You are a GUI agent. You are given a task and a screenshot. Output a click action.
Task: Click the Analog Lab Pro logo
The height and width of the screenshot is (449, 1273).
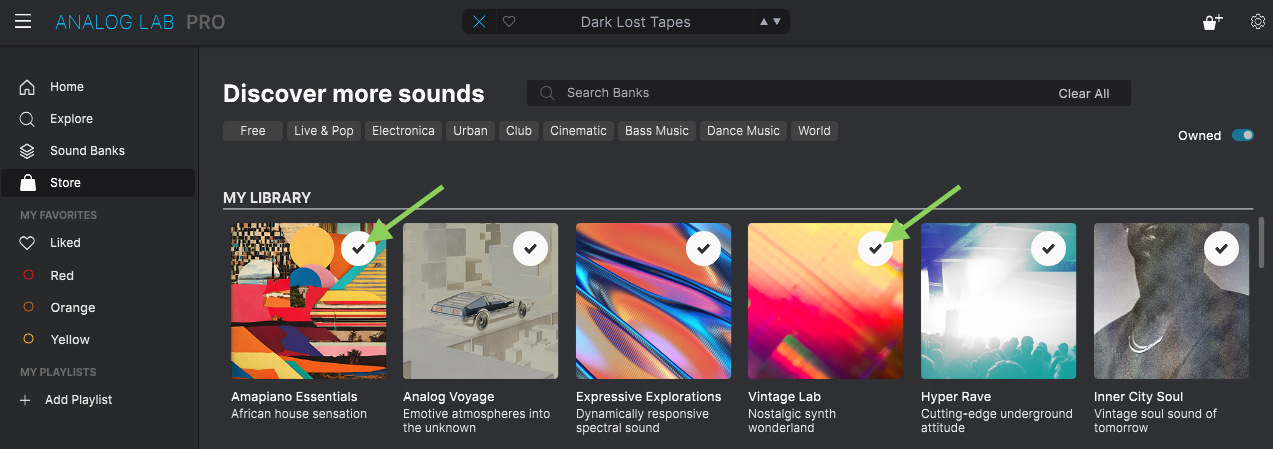pyautogui.click(x=140, y=22)
